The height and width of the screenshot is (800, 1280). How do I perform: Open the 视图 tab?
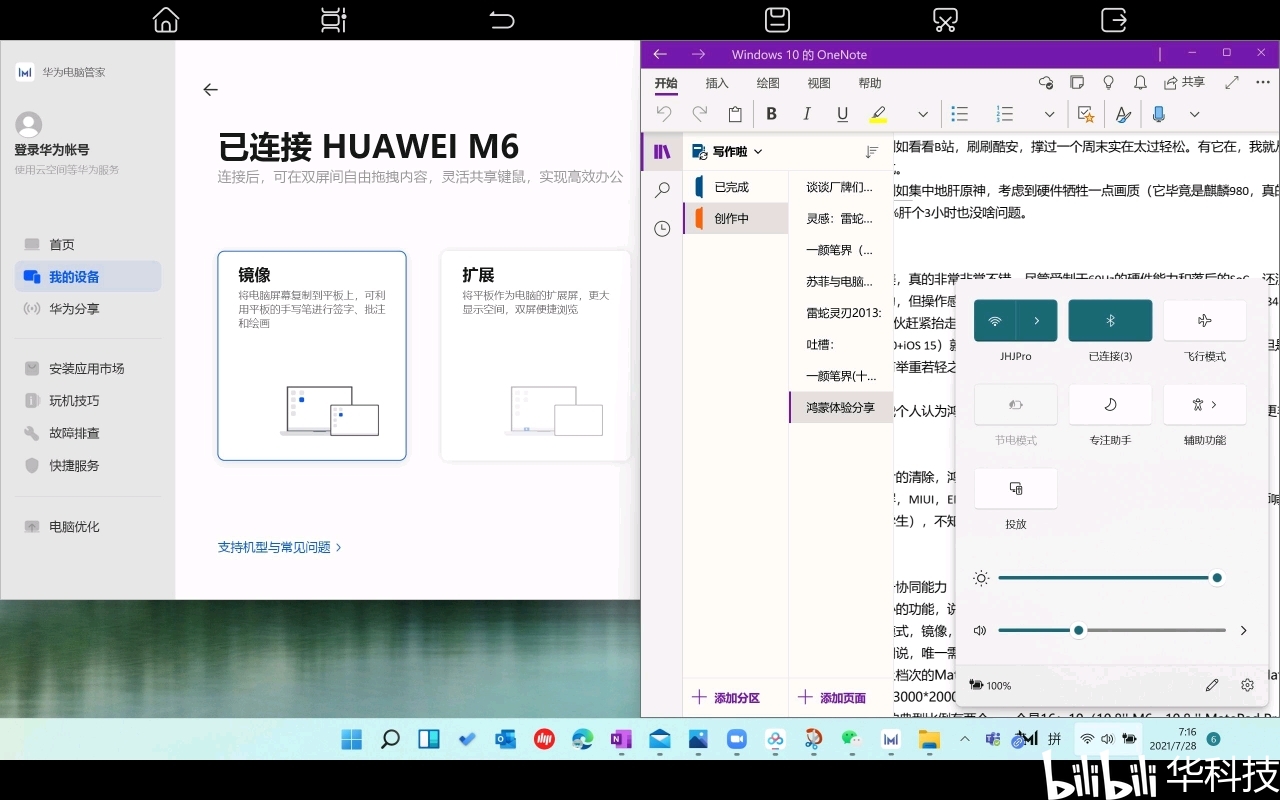tap(819, 83)
